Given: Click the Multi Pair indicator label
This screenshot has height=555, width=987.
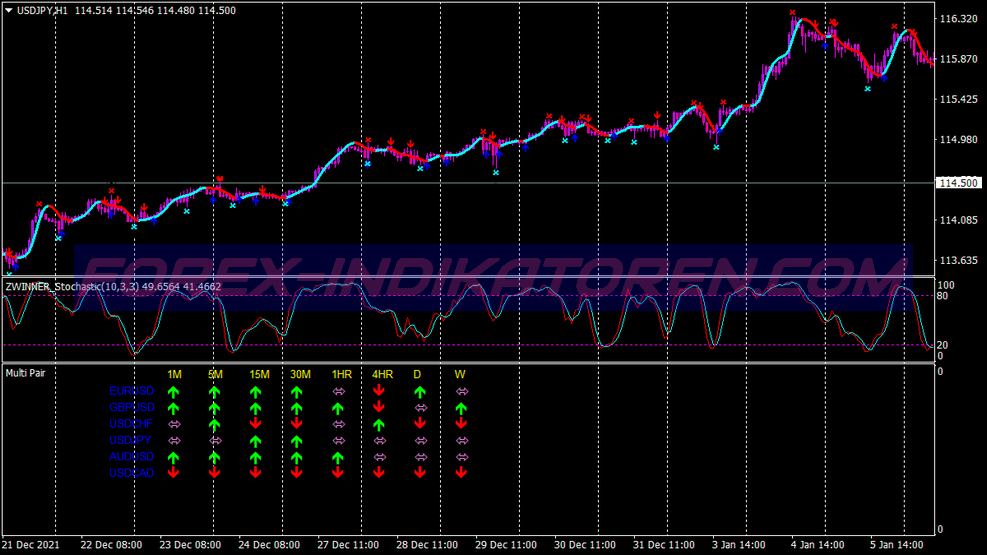Looking at the screenshot, I should click(25, 373).
